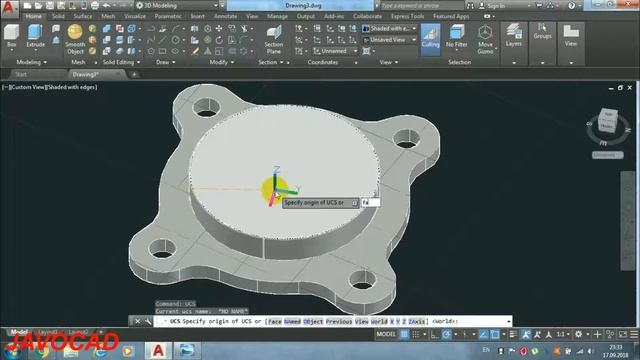Image resolution: width=640 pixels, height=360 pixels.
Task: Toggle polar tracking in status bar
Action: tap(447, 334)
